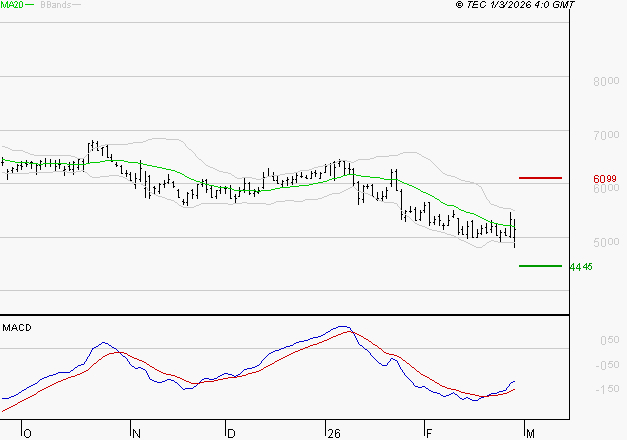Click the 050 MACD axis label

(610, 340)
